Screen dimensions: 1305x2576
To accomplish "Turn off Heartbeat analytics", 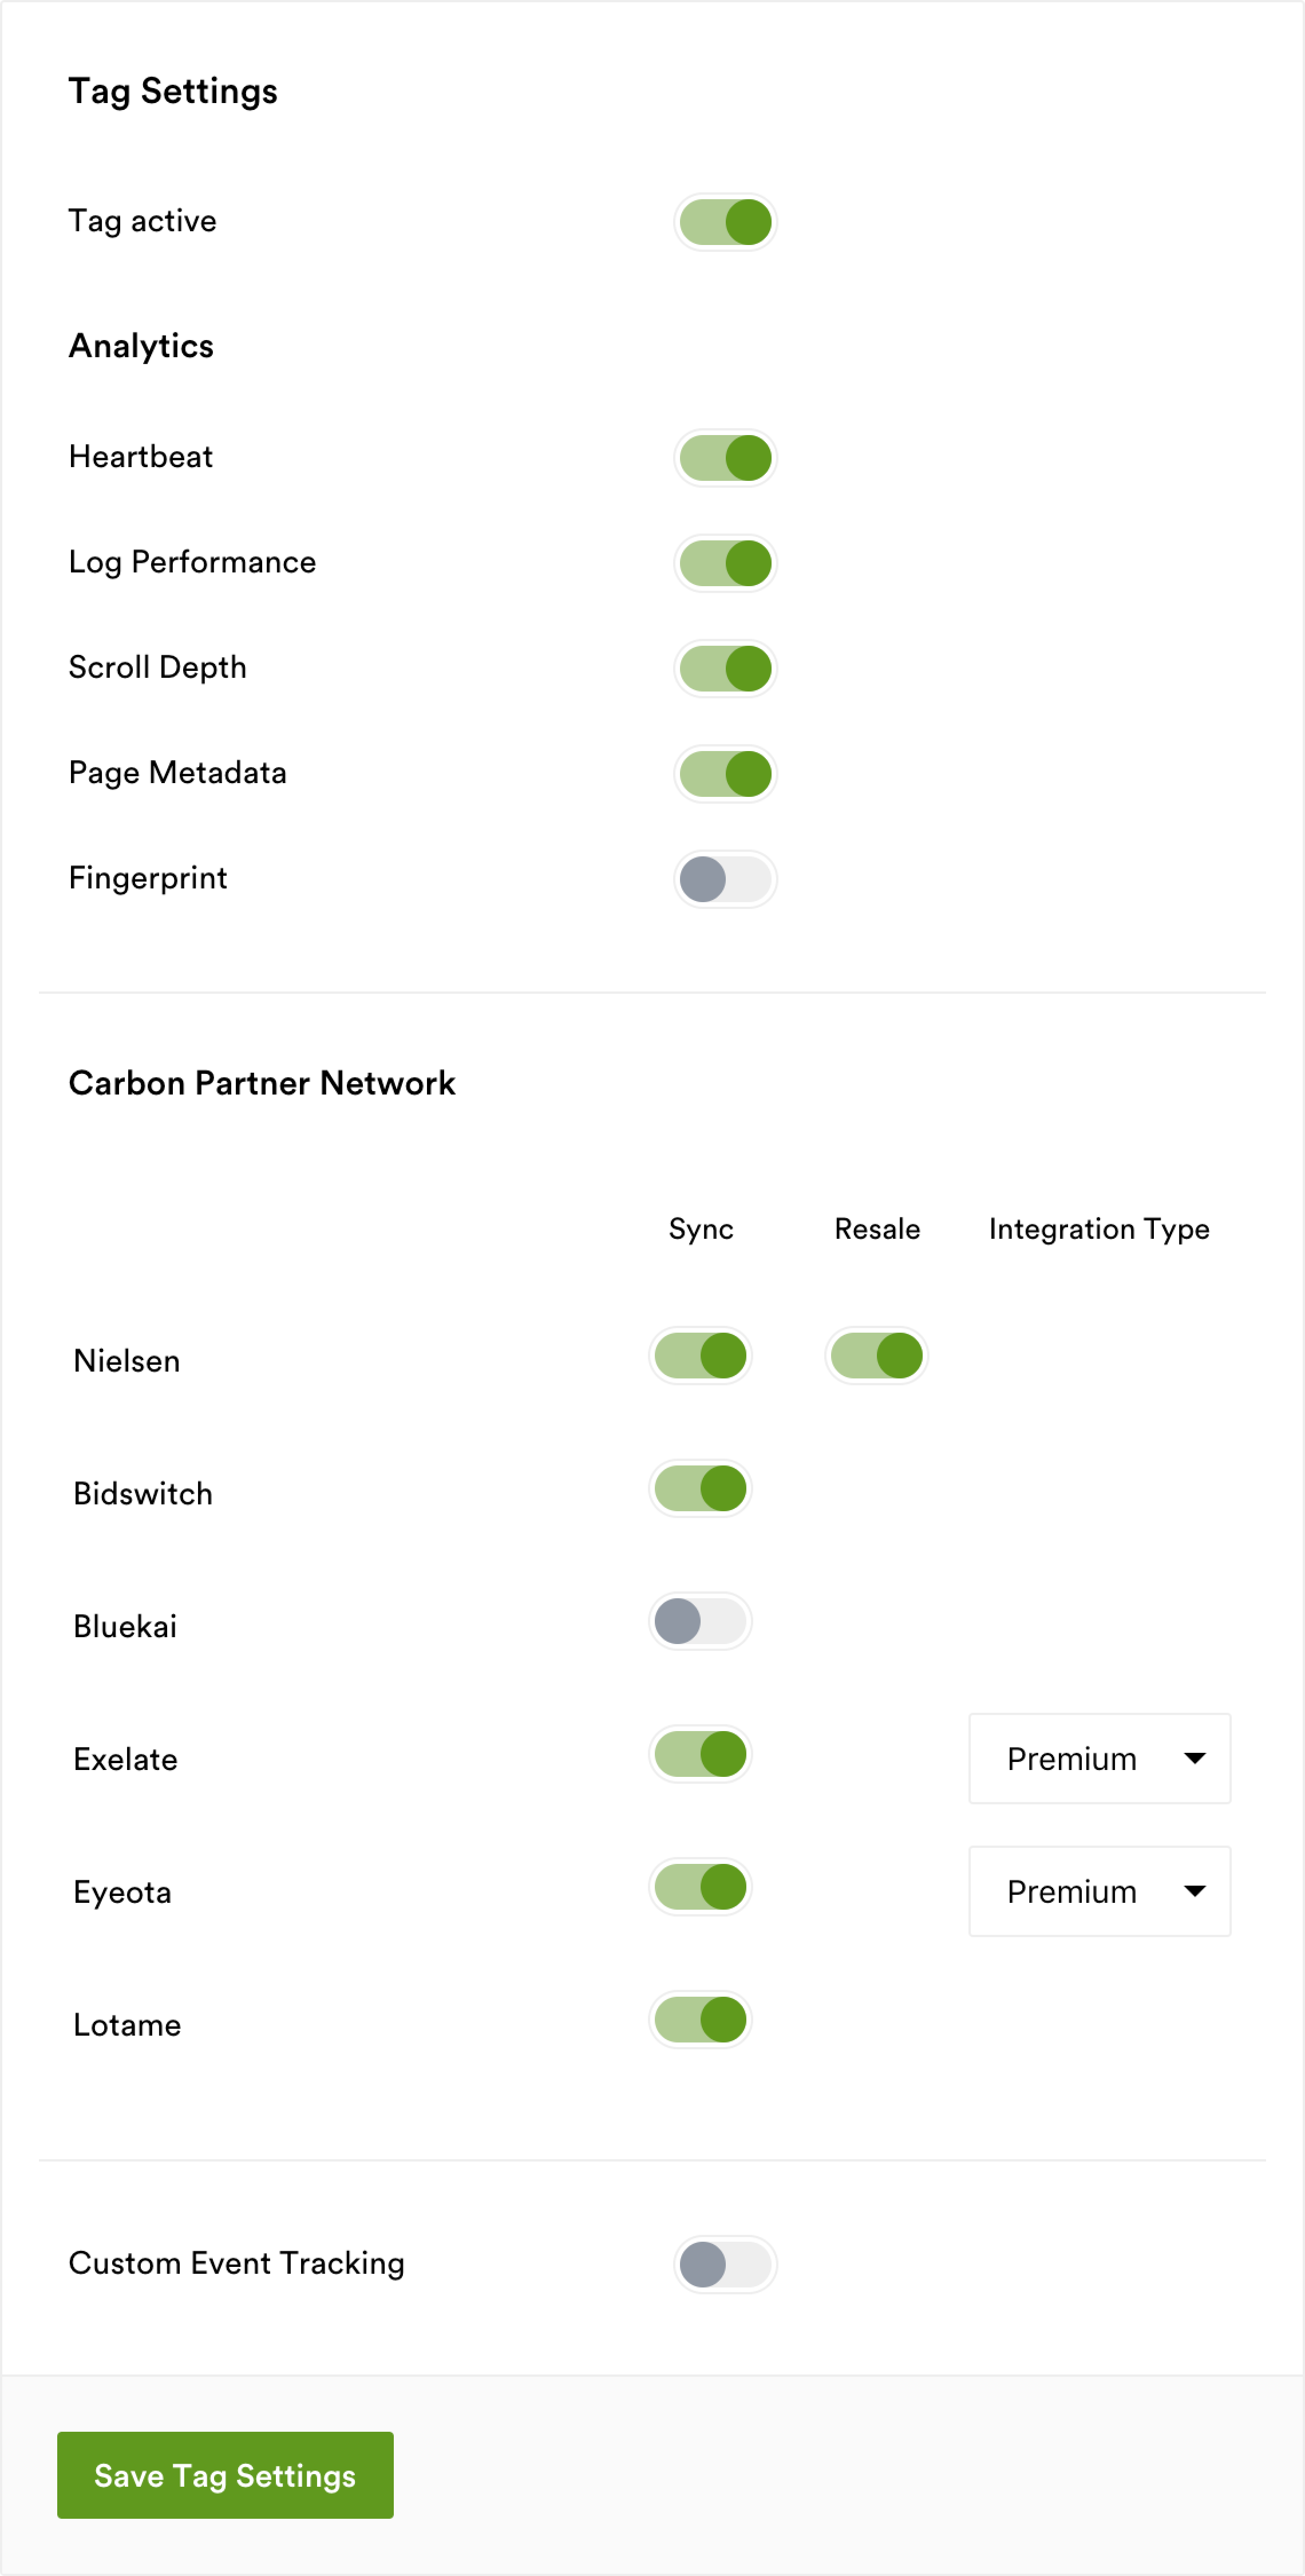I will [725, 458].
